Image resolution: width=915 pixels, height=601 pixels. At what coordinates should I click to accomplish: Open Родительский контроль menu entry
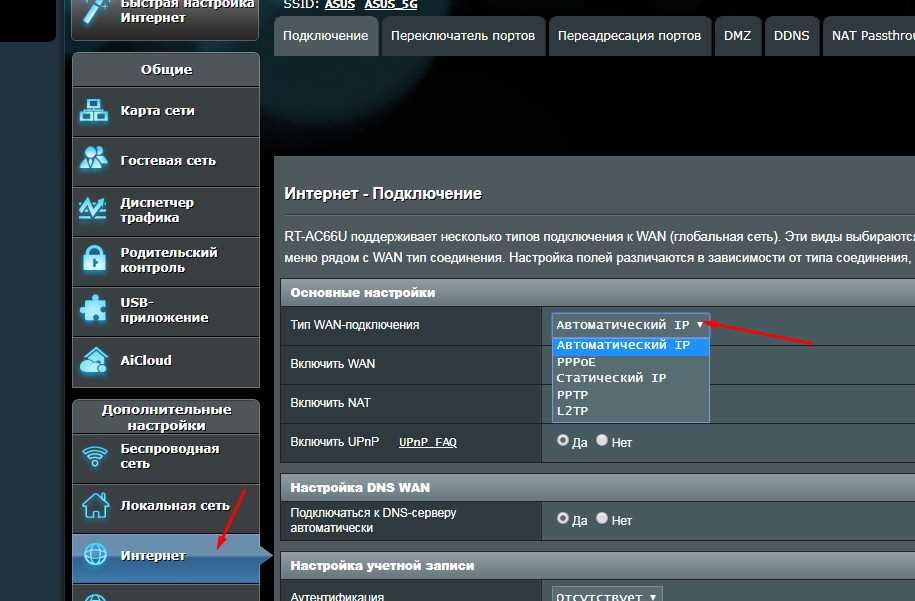tap(166, 261)
